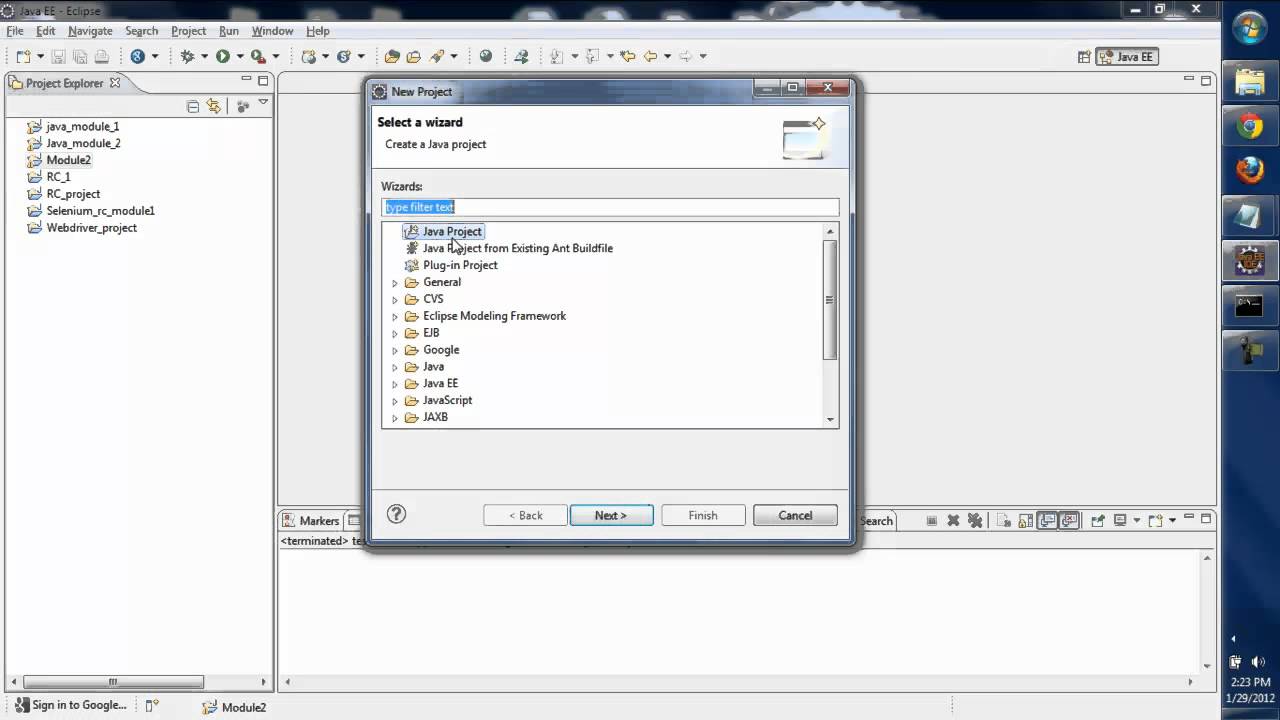Screen dimensions: 1280x720
Task: Open the Search menu
Action: pyautogui.click(x=142, y=31)
